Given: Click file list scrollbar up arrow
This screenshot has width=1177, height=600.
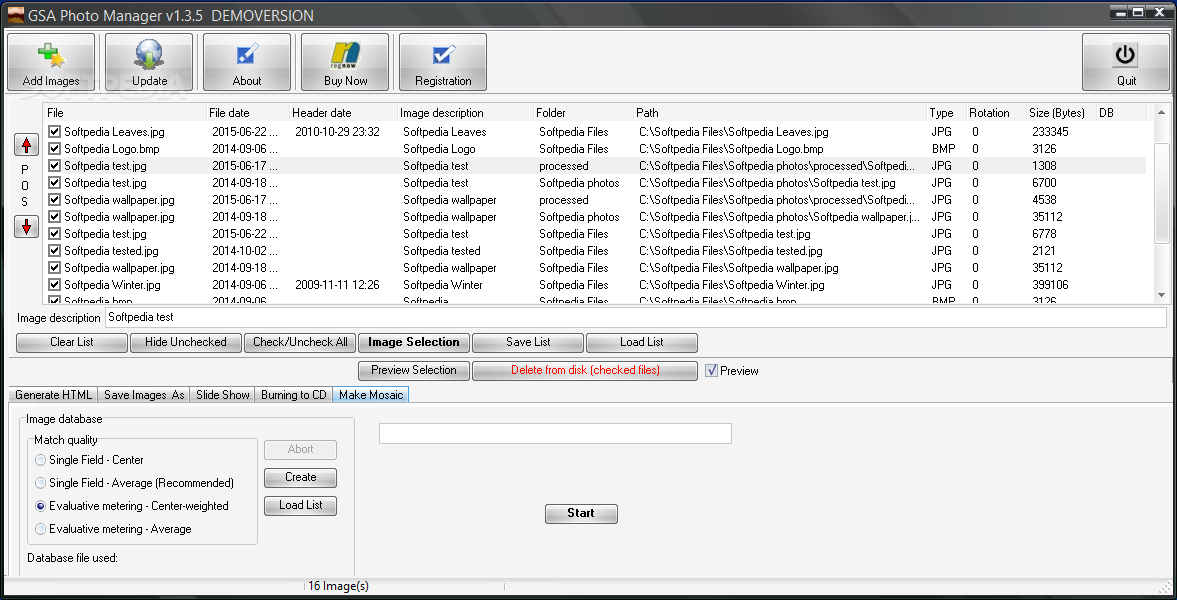Looking at the screenshot, I should [1162, 113].
